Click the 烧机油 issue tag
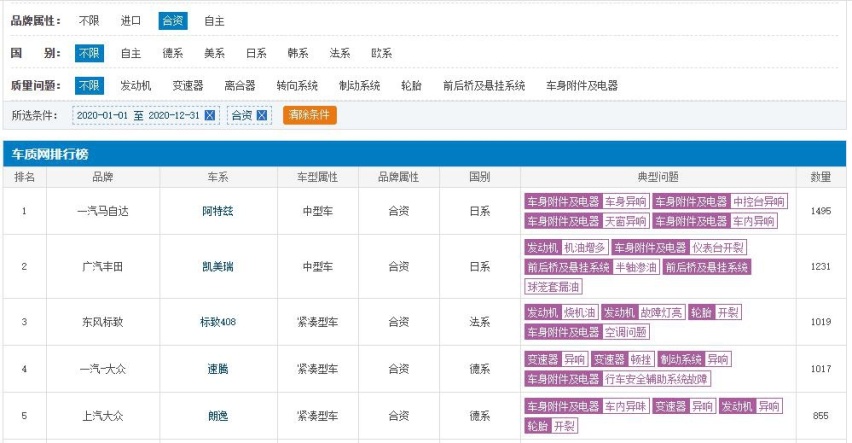Image resolution: width=852 pixels, height=443 pixels. [x=579, y=313]
